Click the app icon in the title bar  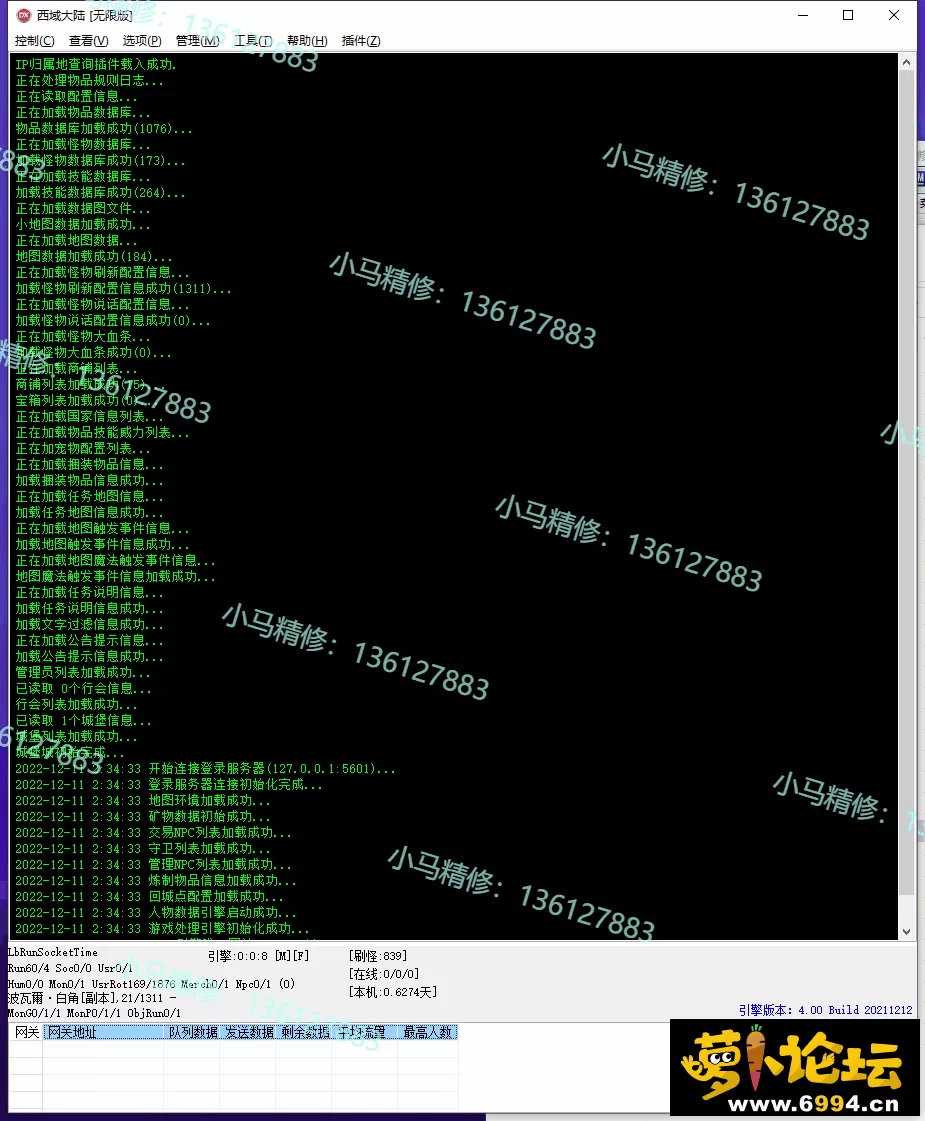click(24, 15)
